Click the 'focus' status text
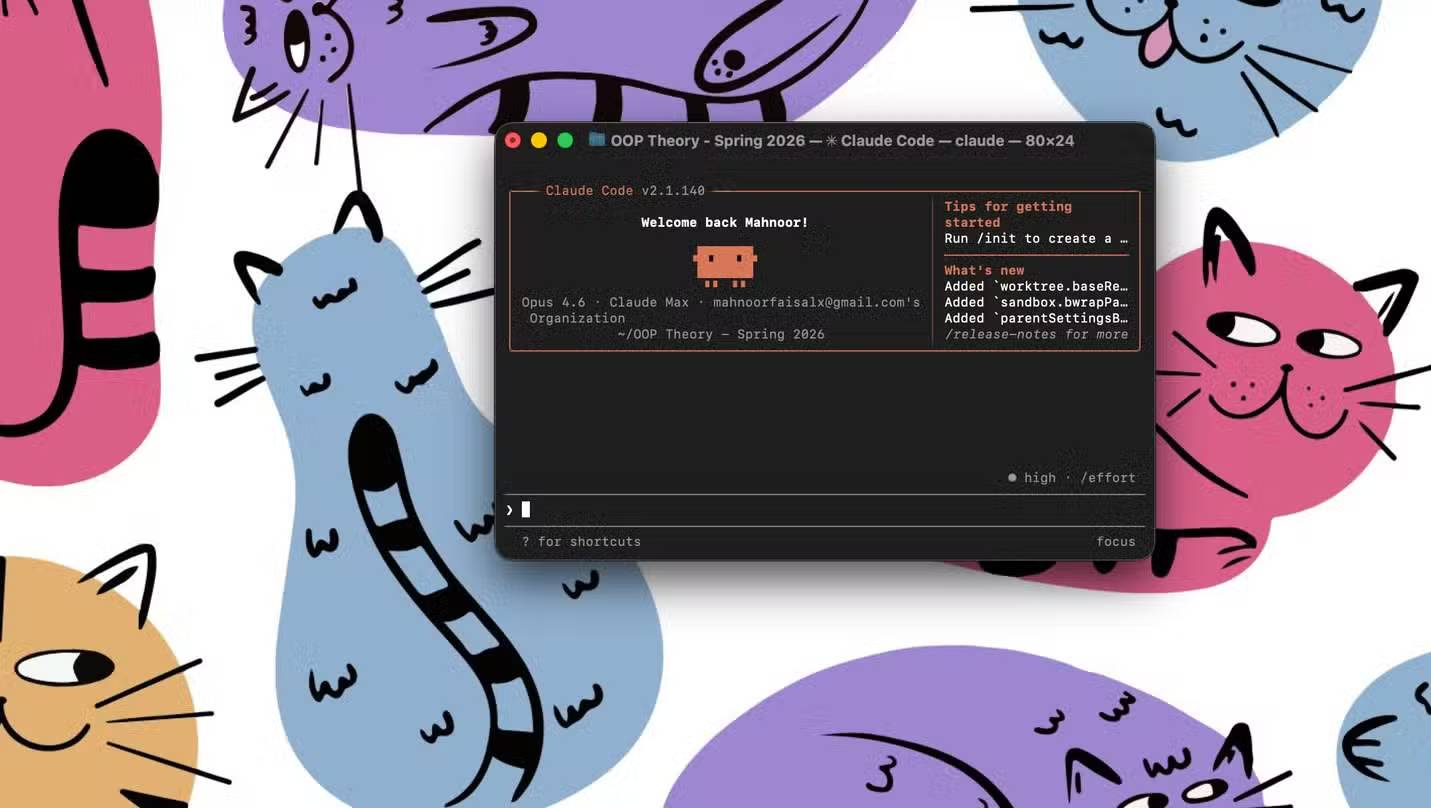1431x808 pixels. 1116,542
